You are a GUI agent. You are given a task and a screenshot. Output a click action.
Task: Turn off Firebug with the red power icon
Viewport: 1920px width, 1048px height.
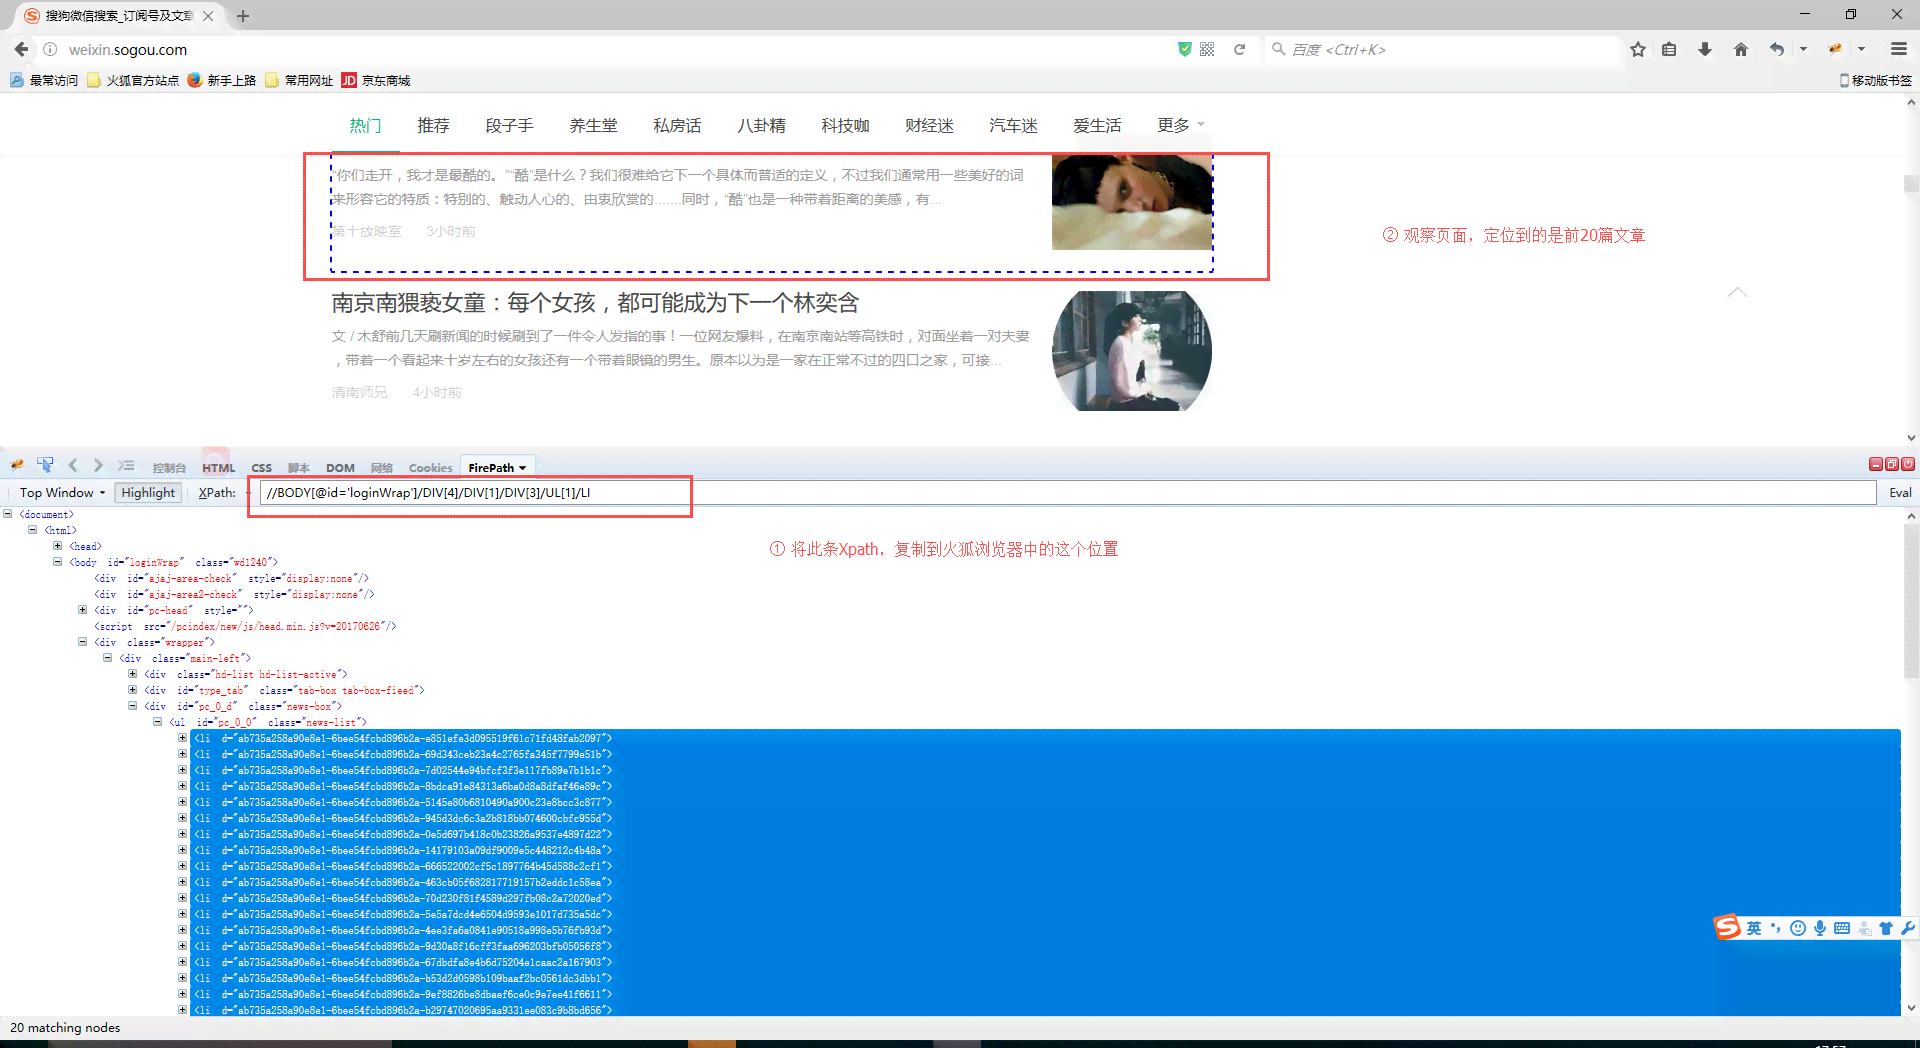[1908, 464]
